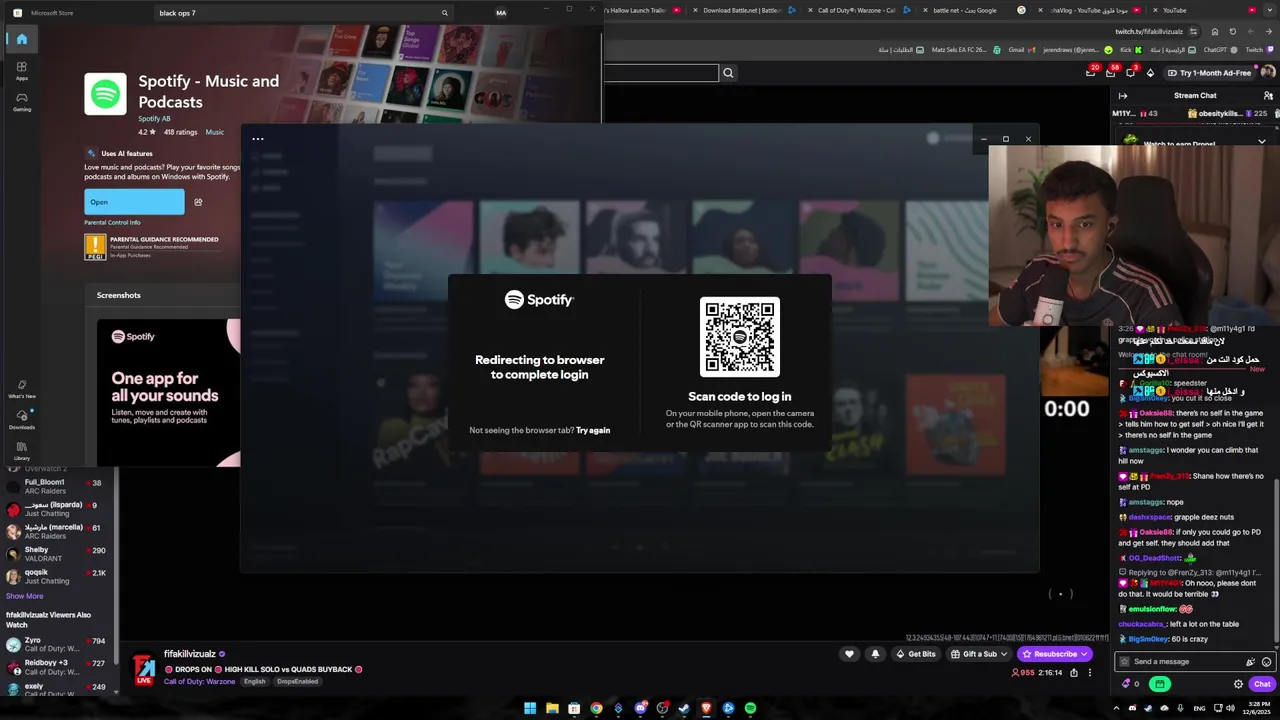The image size is (1280, 720).
Task: Open Spotify from the taskbar
Action: [750, 708]
